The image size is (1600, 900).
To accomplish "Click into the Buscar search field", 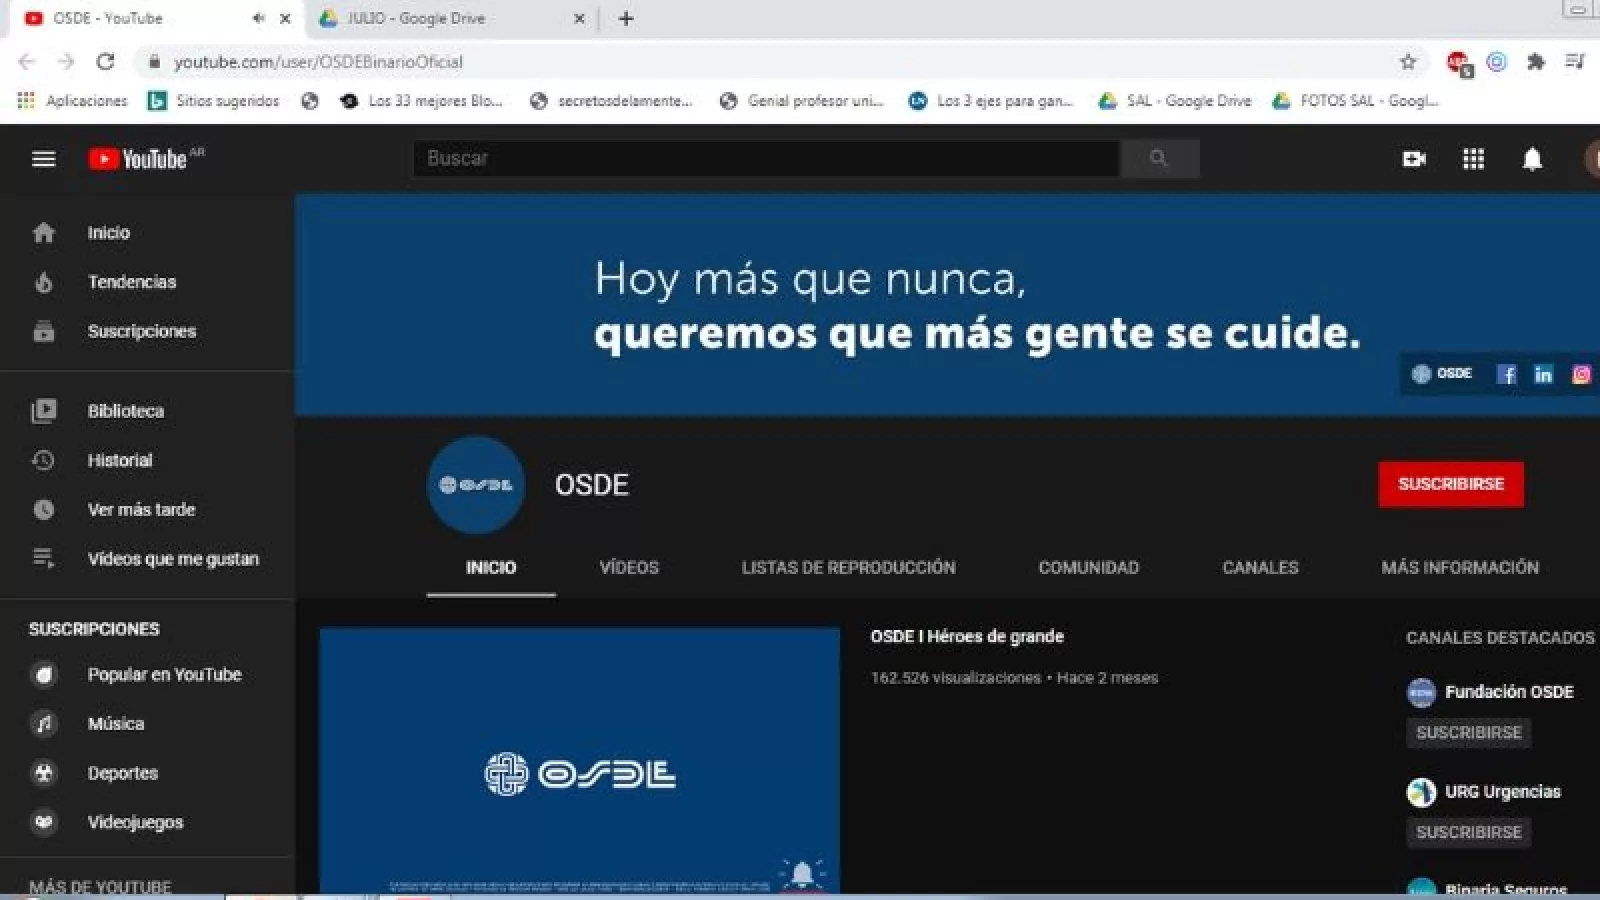I will tap(765, 158).
